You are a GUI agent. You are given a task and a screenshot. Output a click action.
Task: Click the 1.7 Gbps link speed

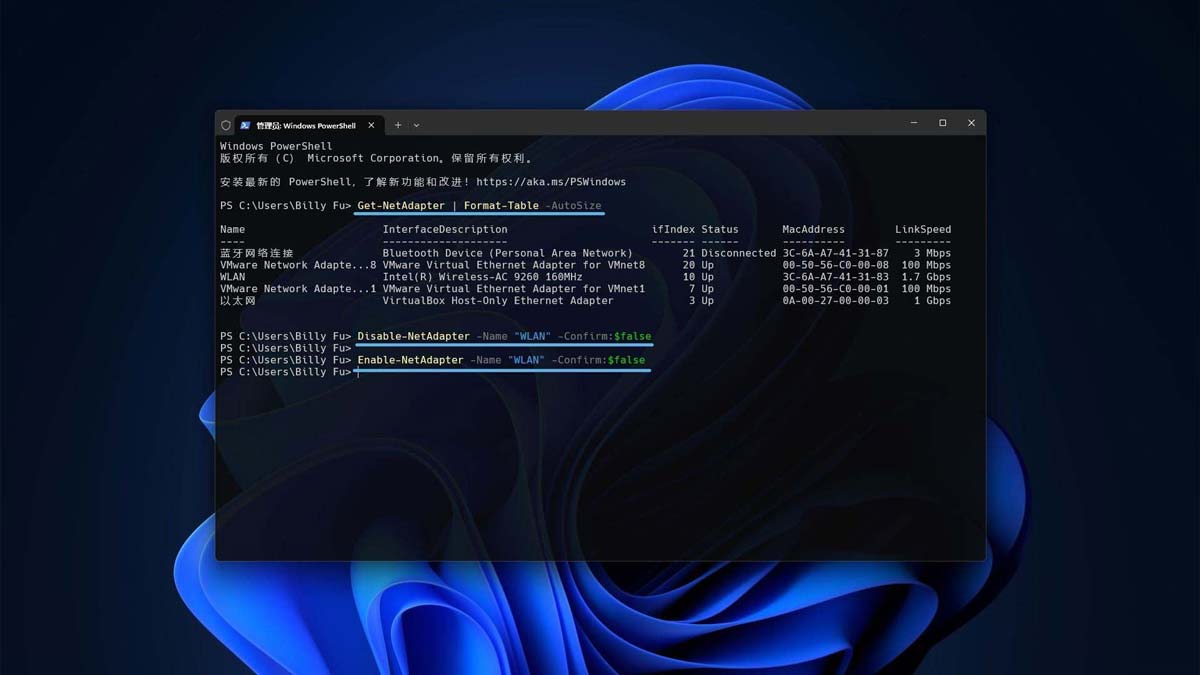926,277
